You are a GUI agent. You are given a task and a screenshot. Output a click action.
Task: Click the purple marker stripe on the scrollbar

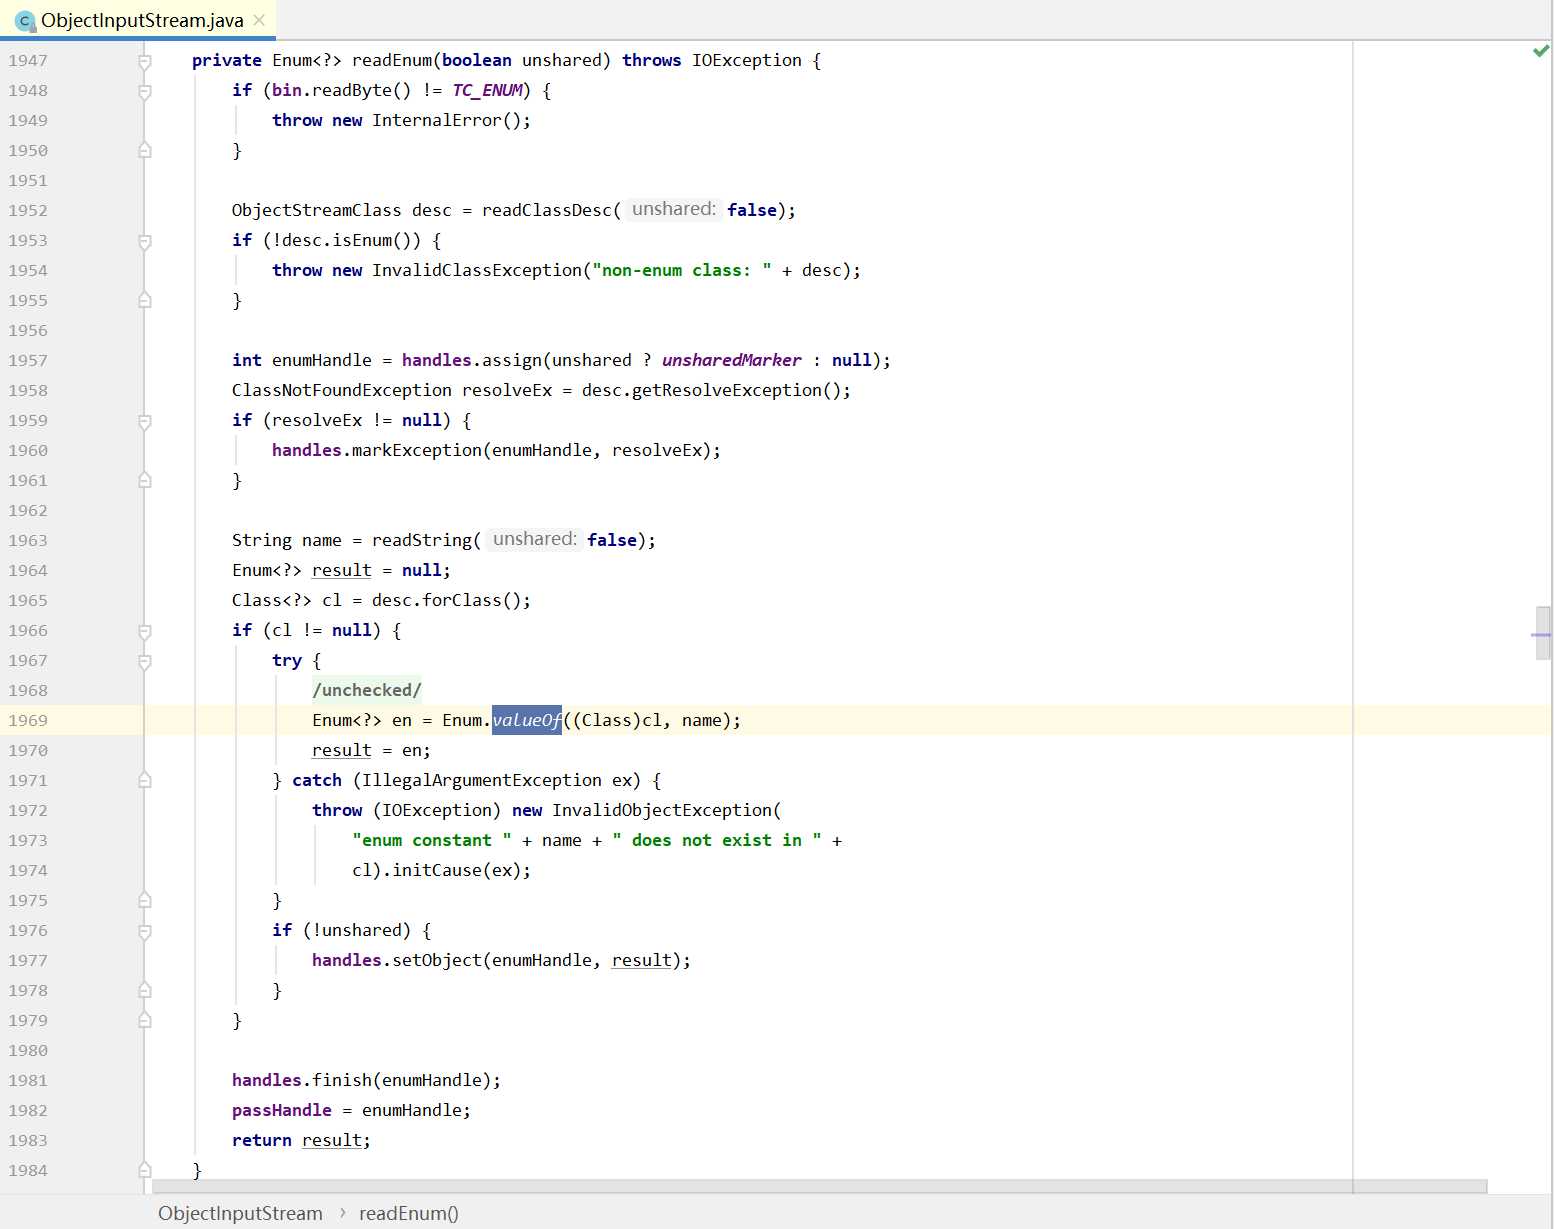1541,635
